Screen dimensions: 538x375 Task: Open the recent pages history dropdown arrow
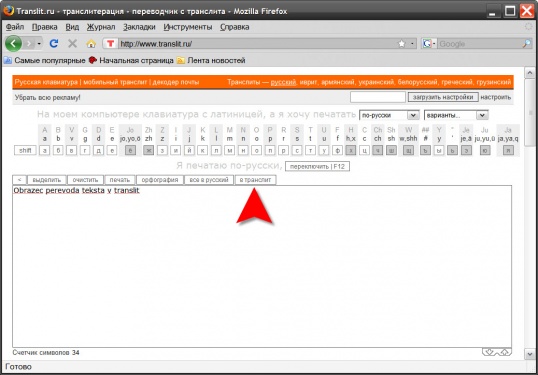point(39,44)
